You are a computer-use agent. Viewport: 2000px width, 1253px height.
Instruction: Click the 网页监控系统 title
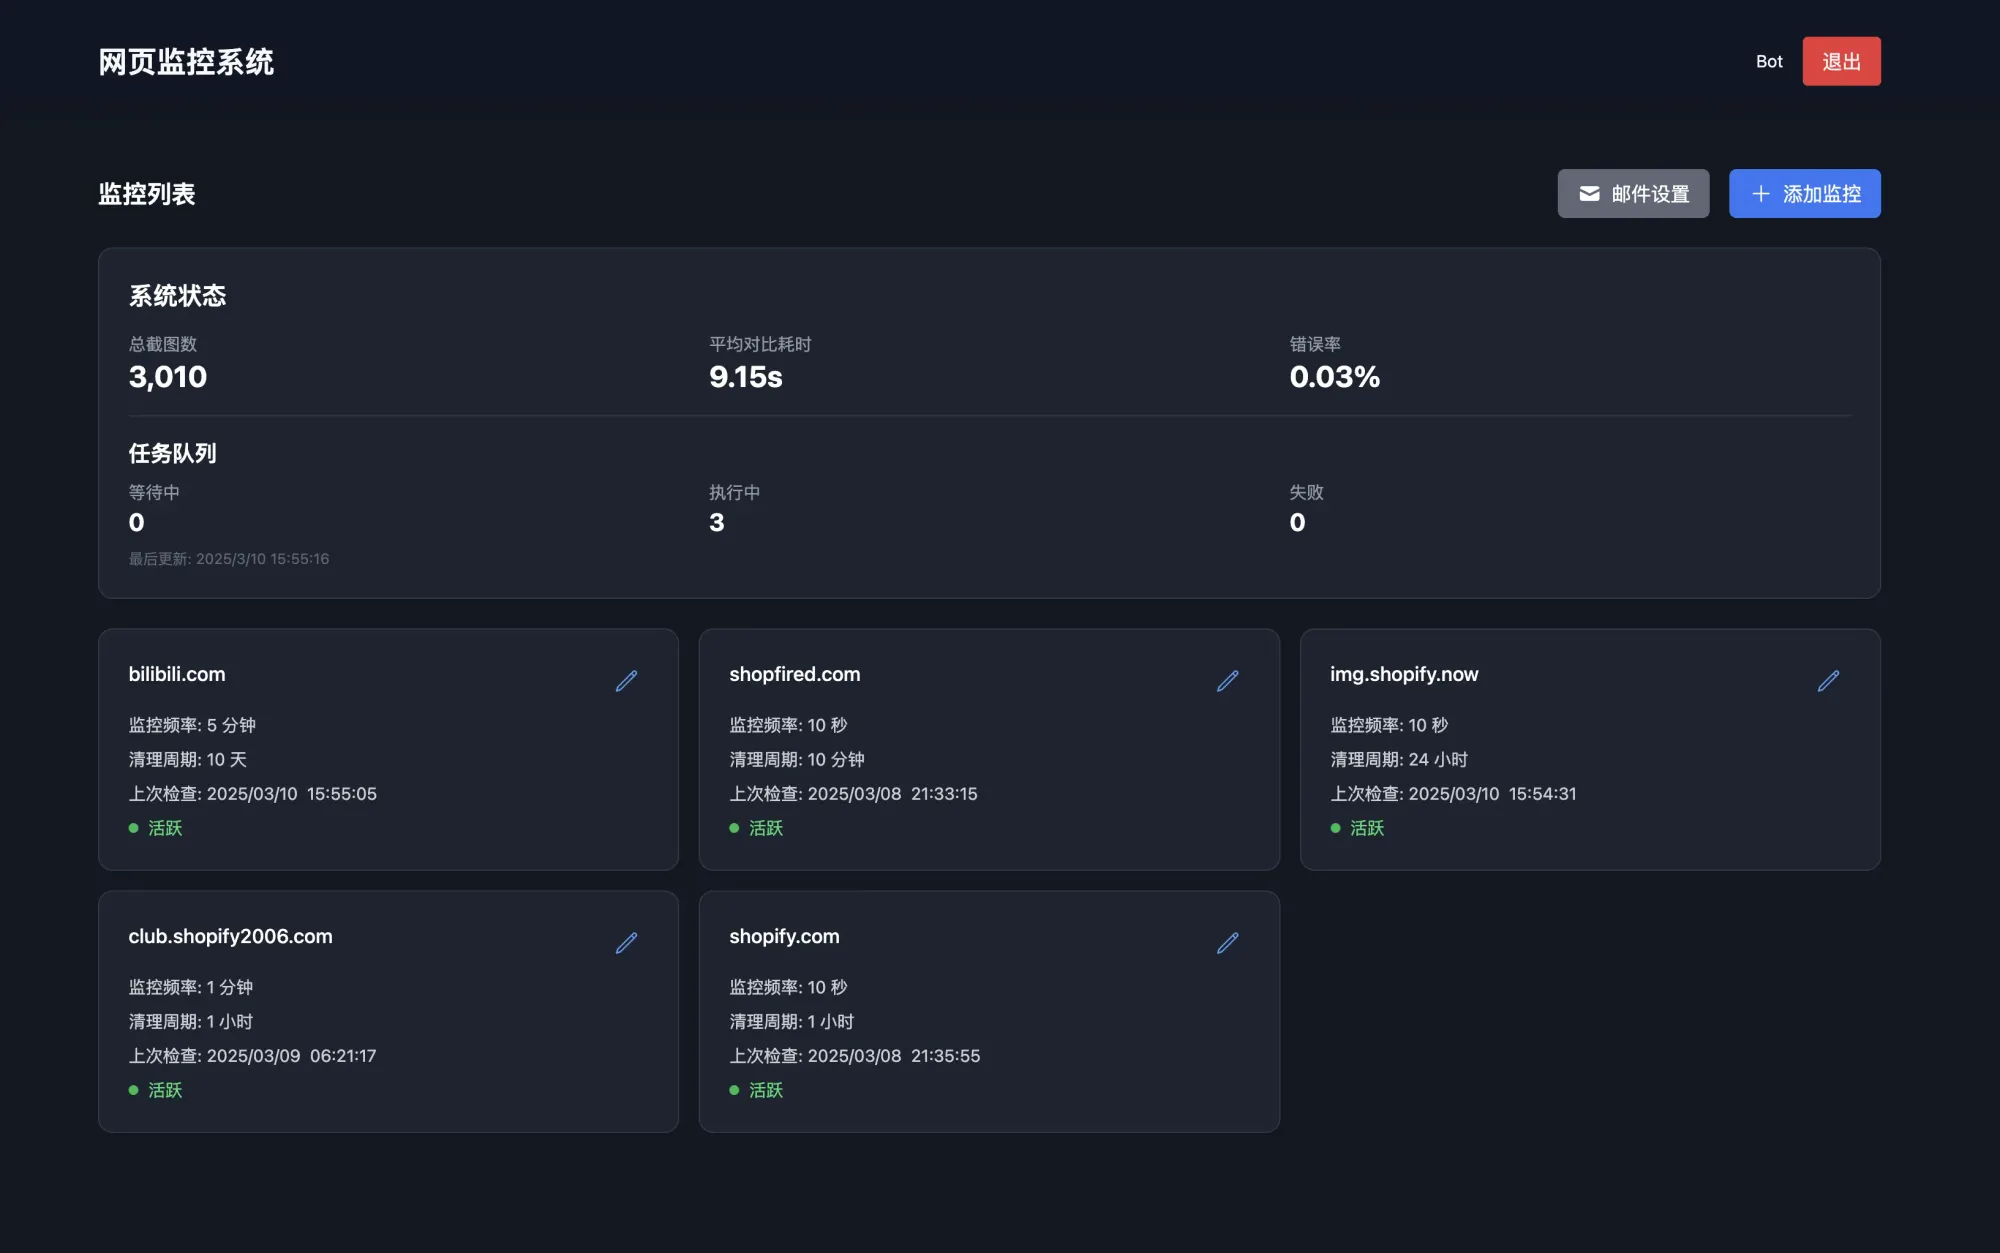tap(186, 62)
